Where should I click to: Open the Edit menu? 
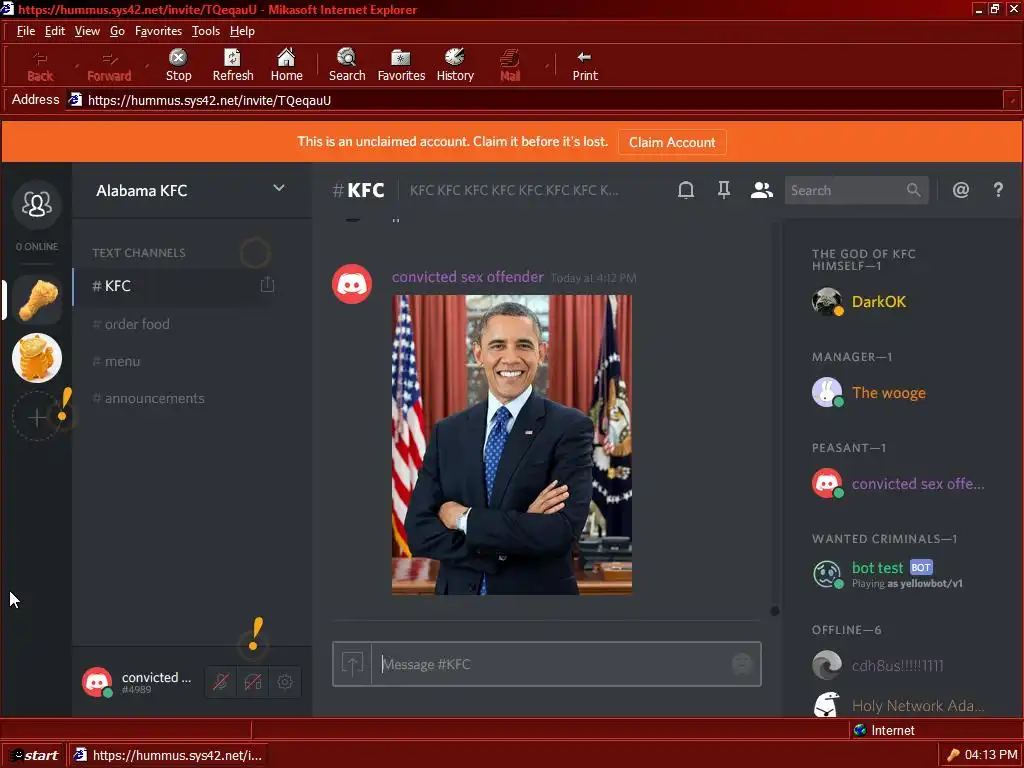[54, 31]
